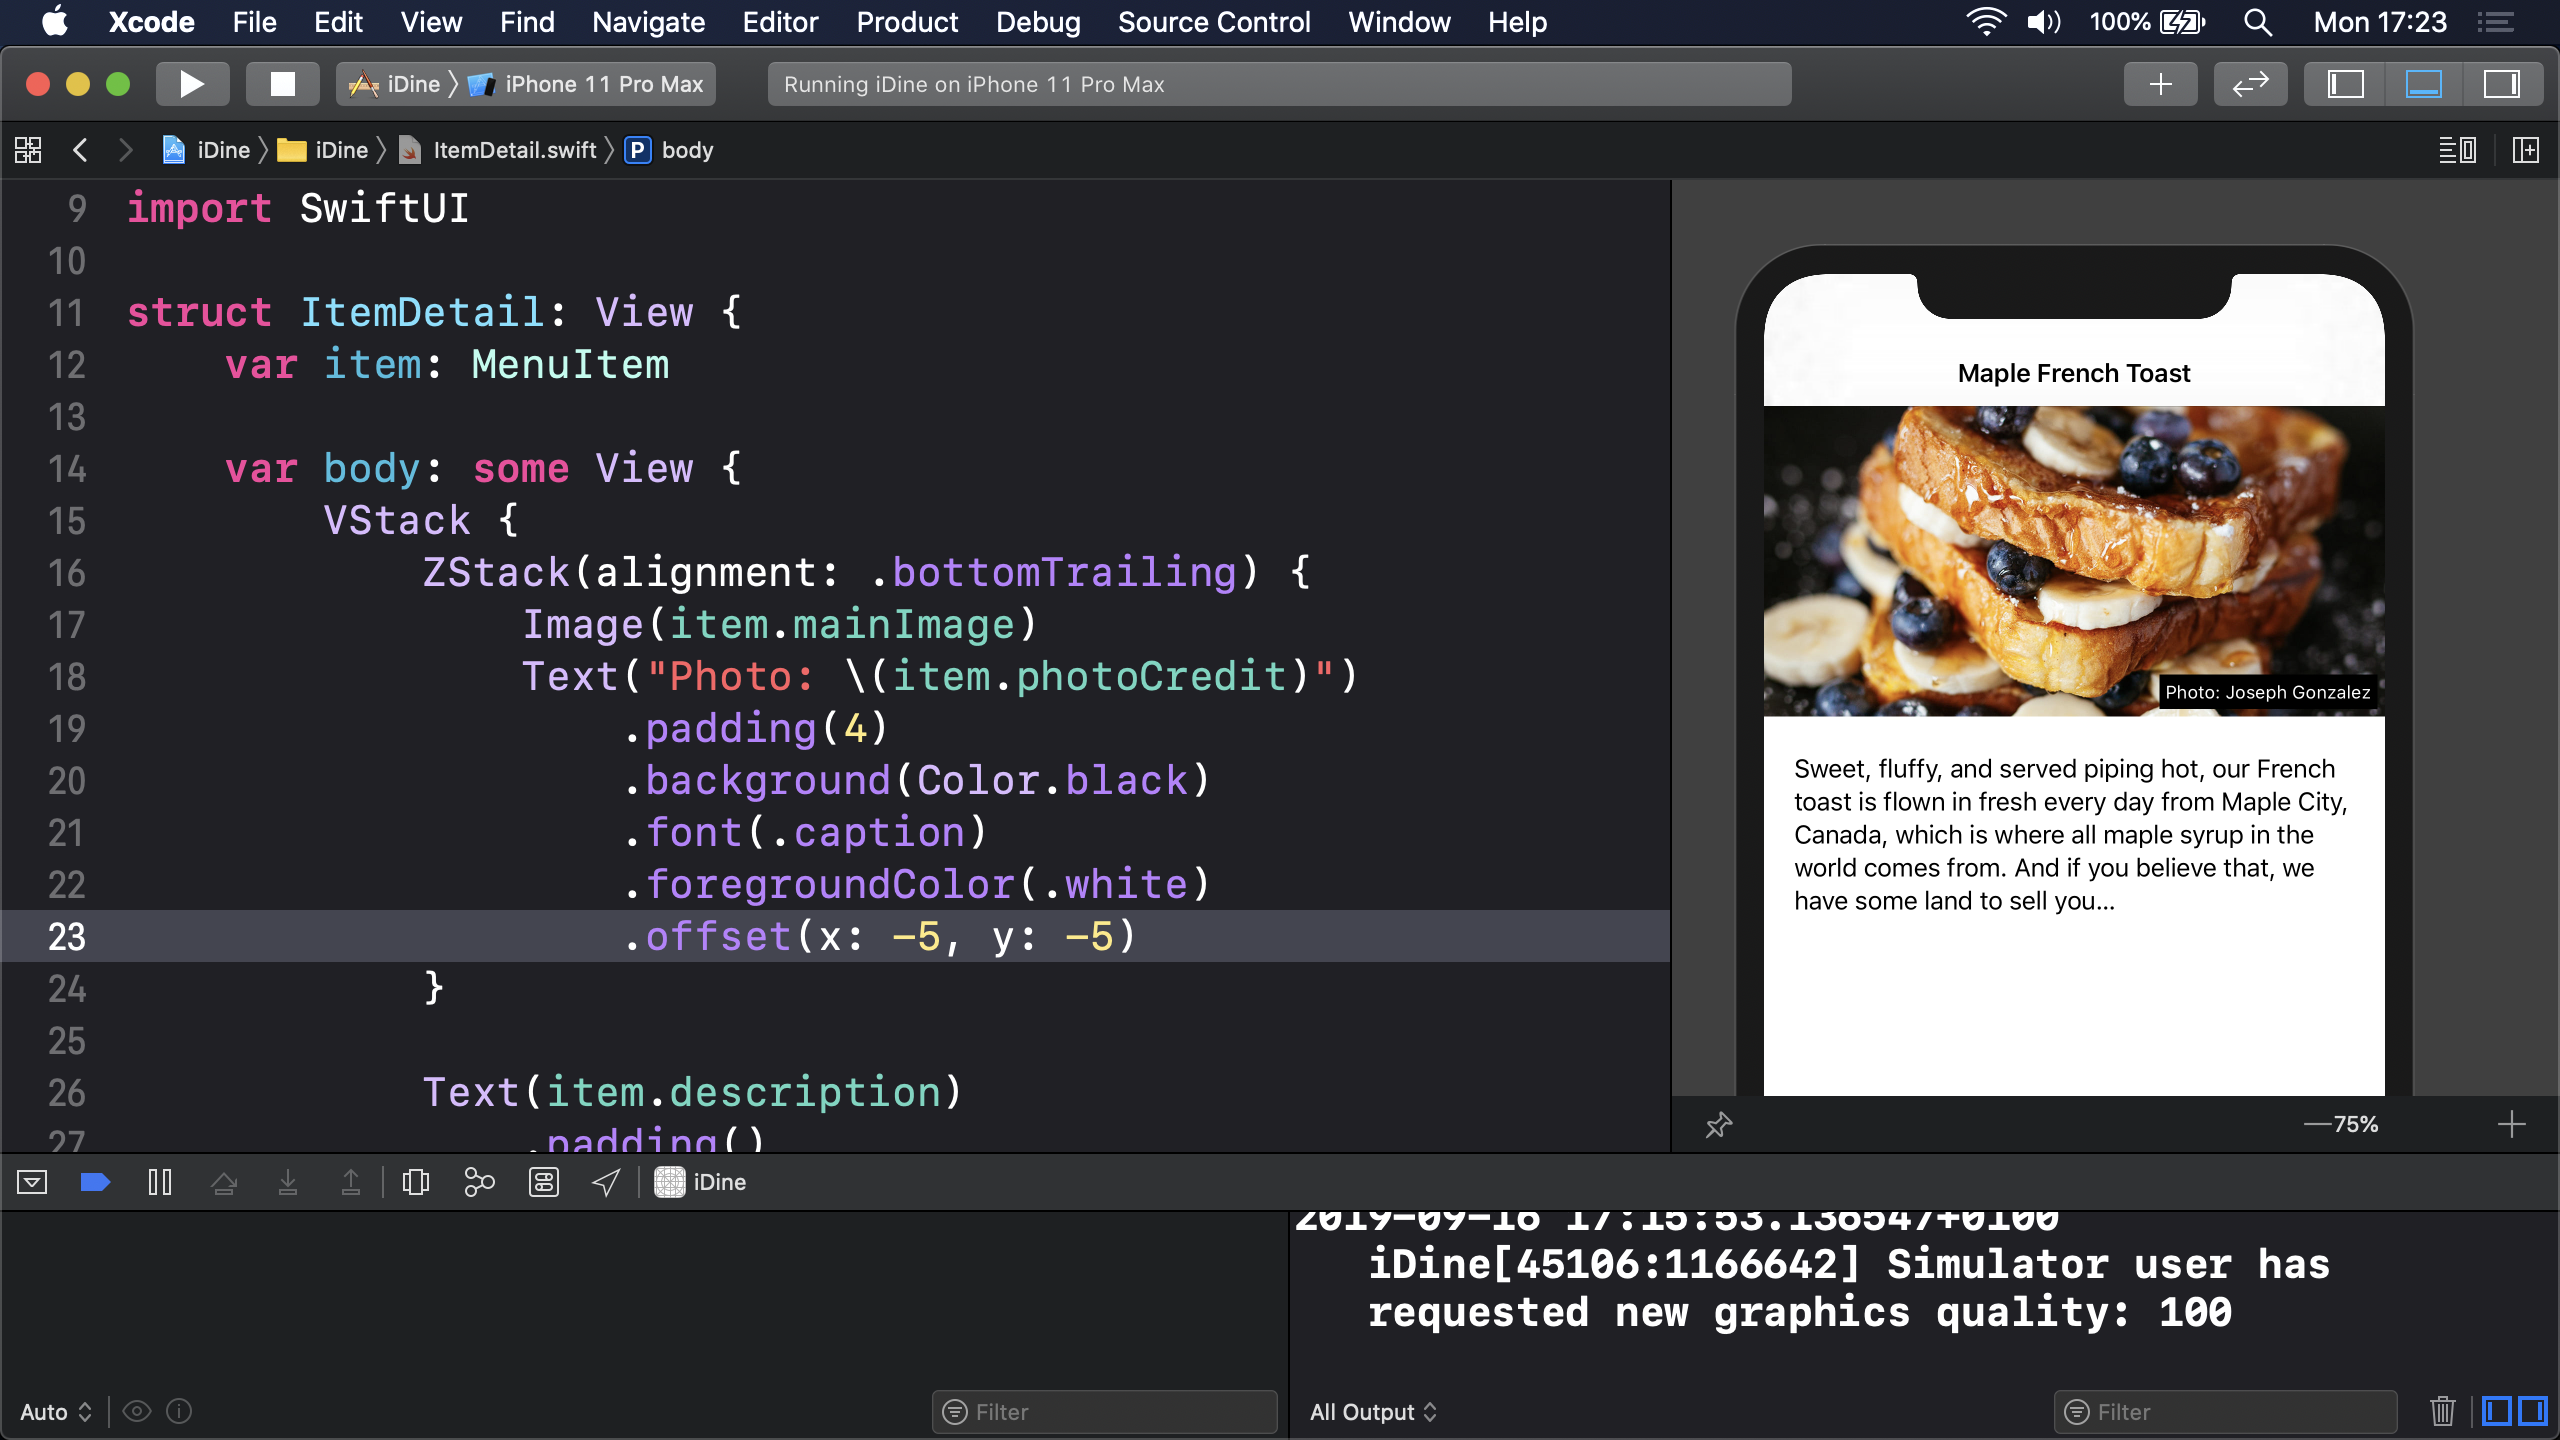Deactivate breakpoints toggle in debug bar
2560x1440 pixels.
pos(95,1183)
